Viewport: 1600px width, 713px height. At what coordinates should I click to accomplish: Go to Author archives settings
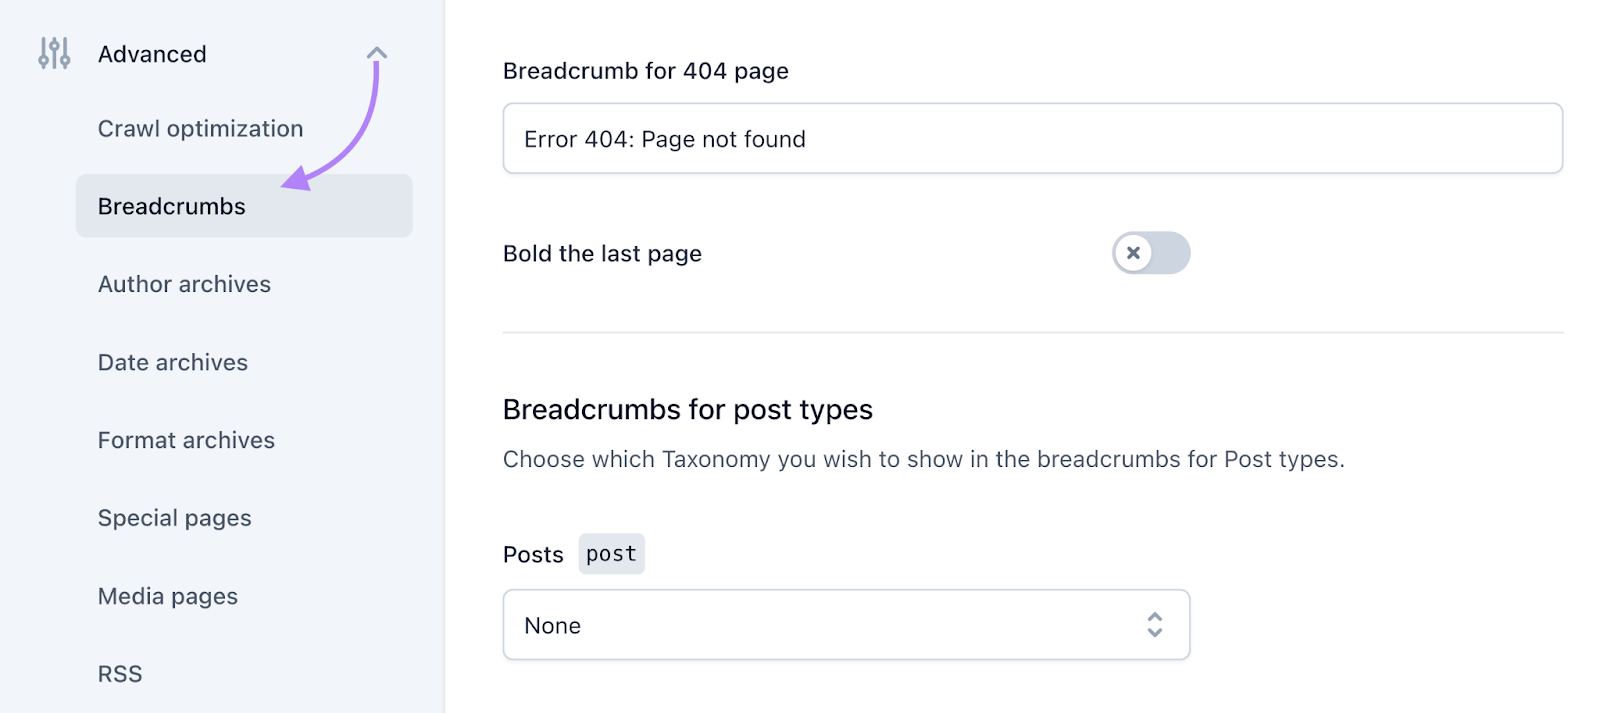click(183, 284)
